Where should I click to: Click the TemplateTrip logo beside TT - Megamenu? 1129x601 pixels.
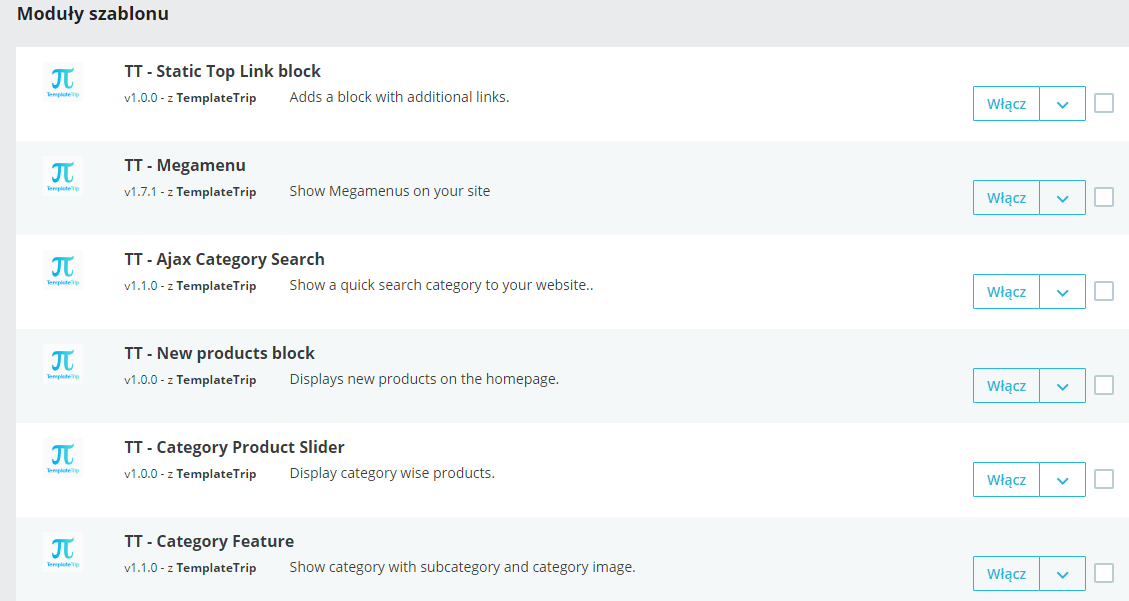pos(62,176)
